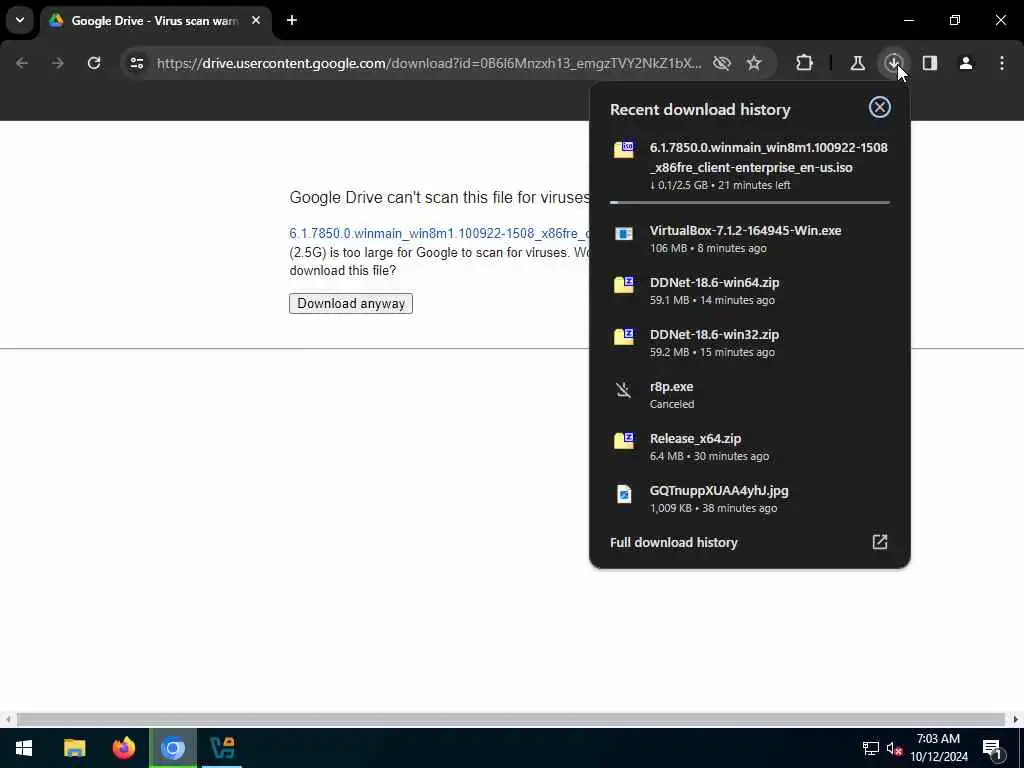Open the blue-underlined taskbar app next to Chrome
The height and width of the screenshot is (768, 1024).
222,748
